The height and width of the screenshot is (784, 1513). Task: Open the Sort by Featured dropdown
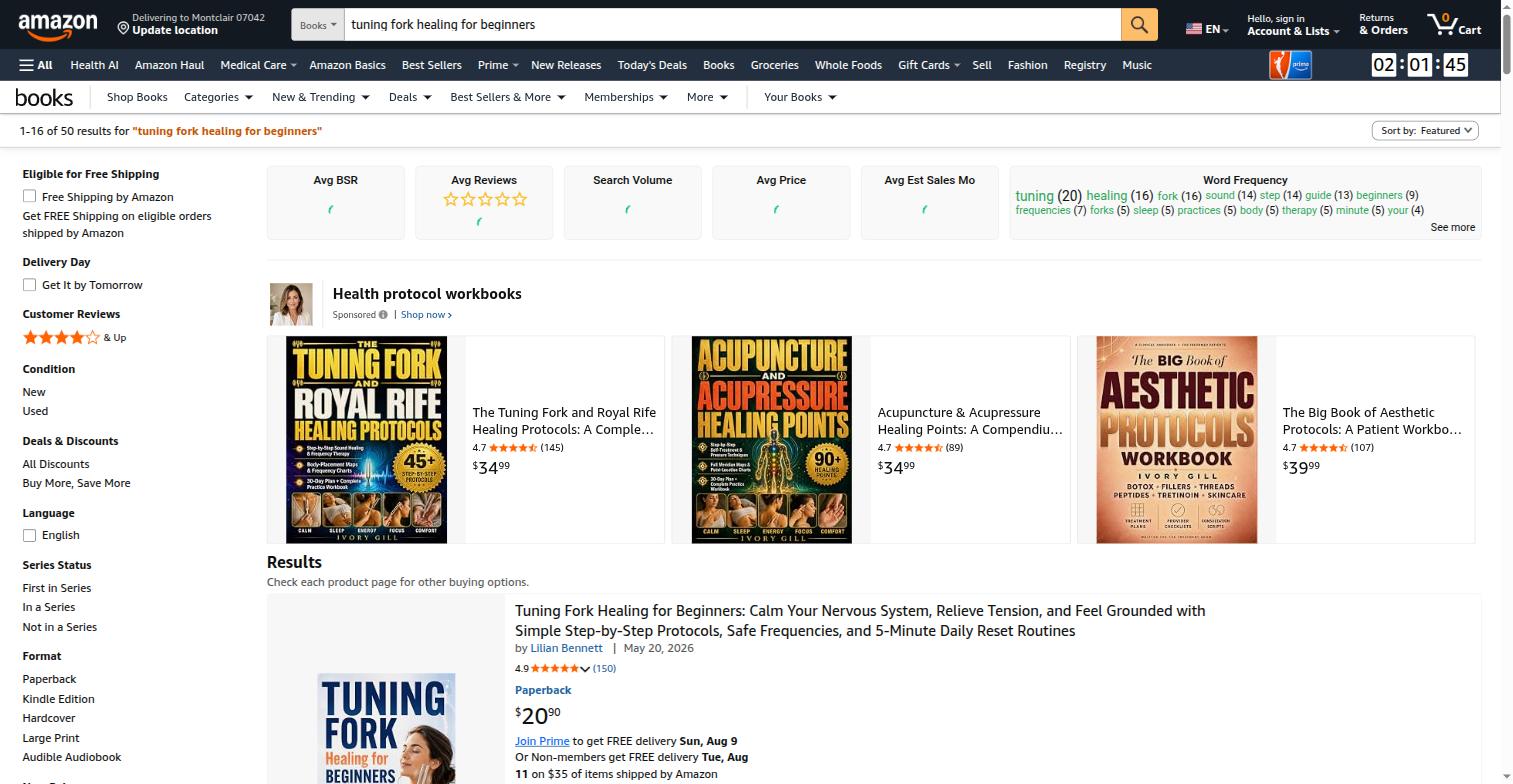[1424, 131]
